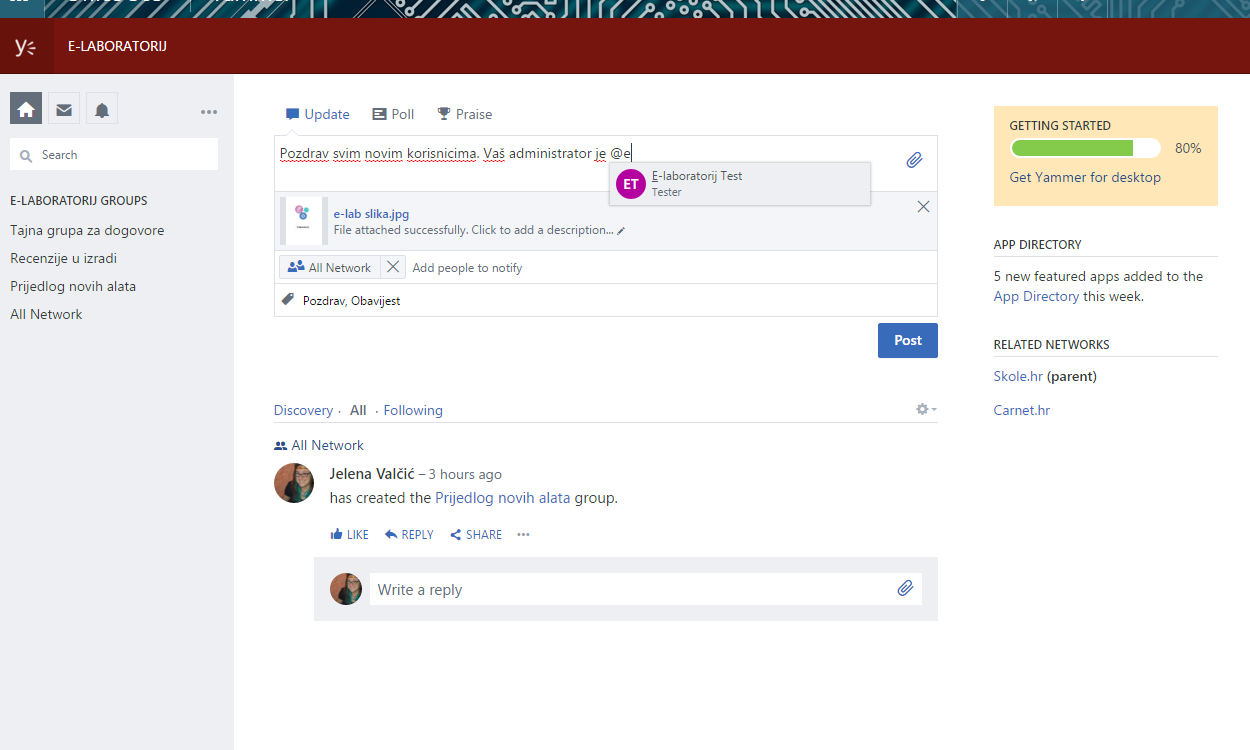Click the Post button
Viewport: 1250px width, 750px height.
pos(907,340)
